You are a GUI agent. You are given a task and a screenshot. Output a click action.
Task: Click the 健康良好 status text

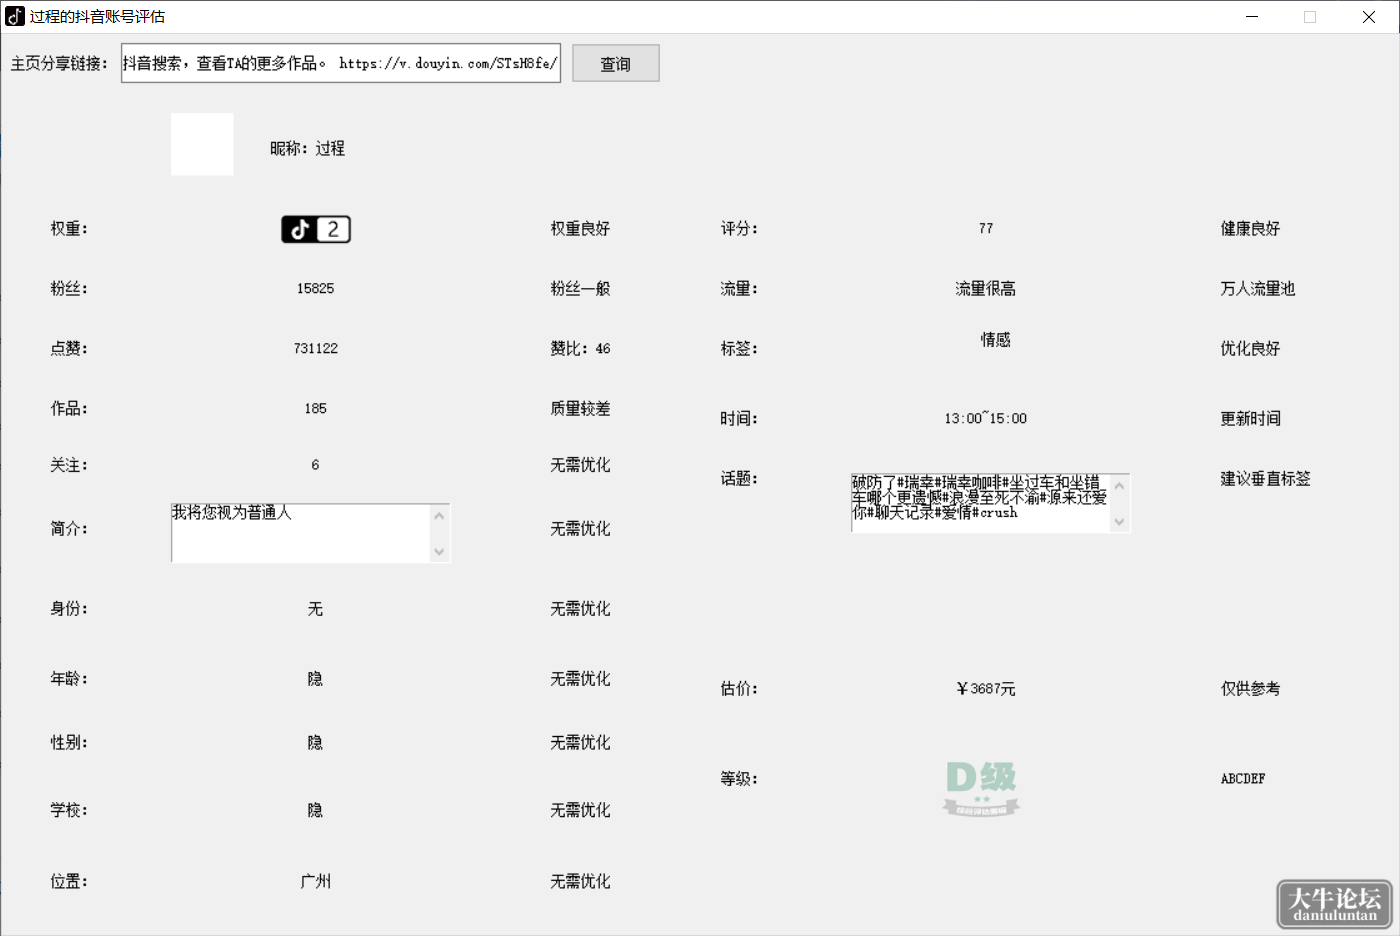(x=1251, y=229)
